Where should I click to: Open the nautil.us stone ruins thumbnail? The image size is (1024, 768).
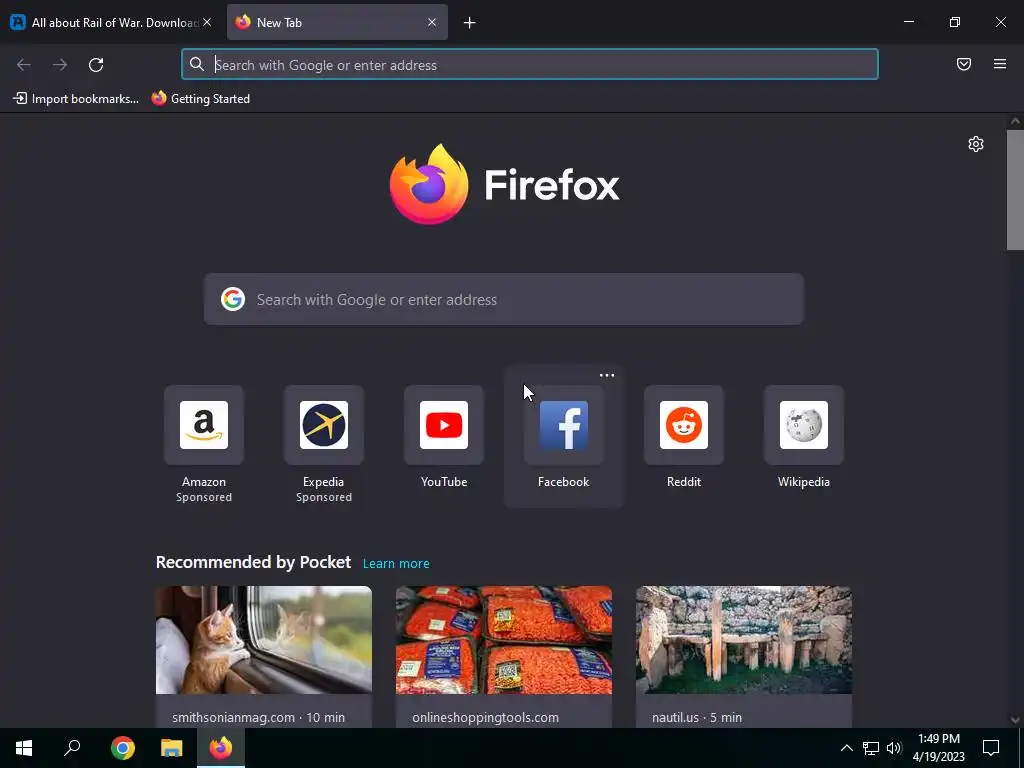(x=744, y=640)
